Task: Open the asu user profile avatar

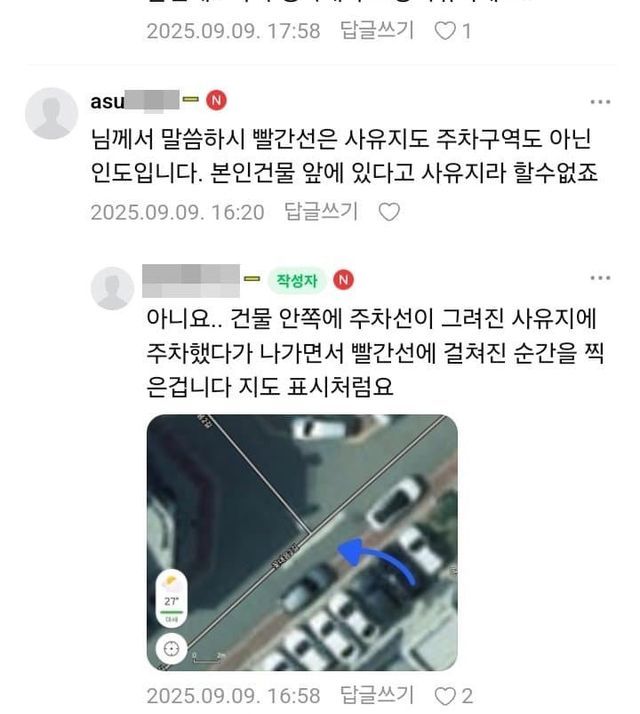Action: pos(51,113)
